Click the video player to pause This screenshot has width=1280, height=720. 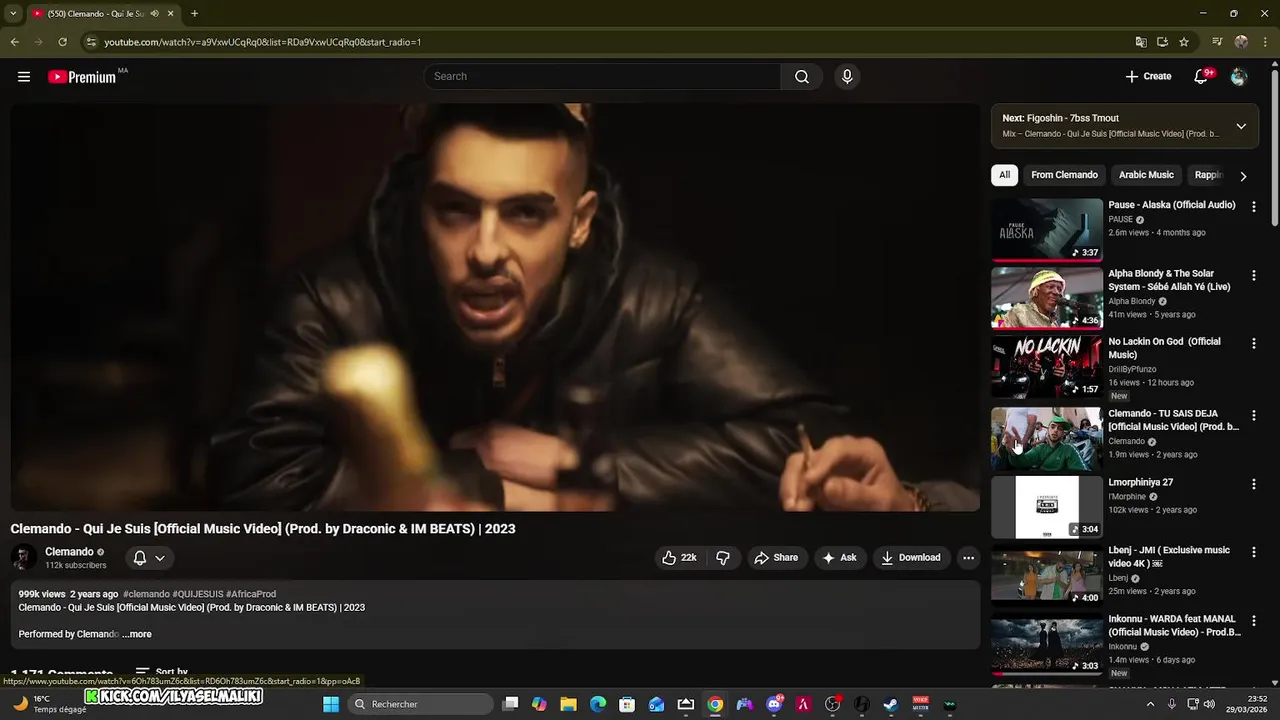pos(495,307)
